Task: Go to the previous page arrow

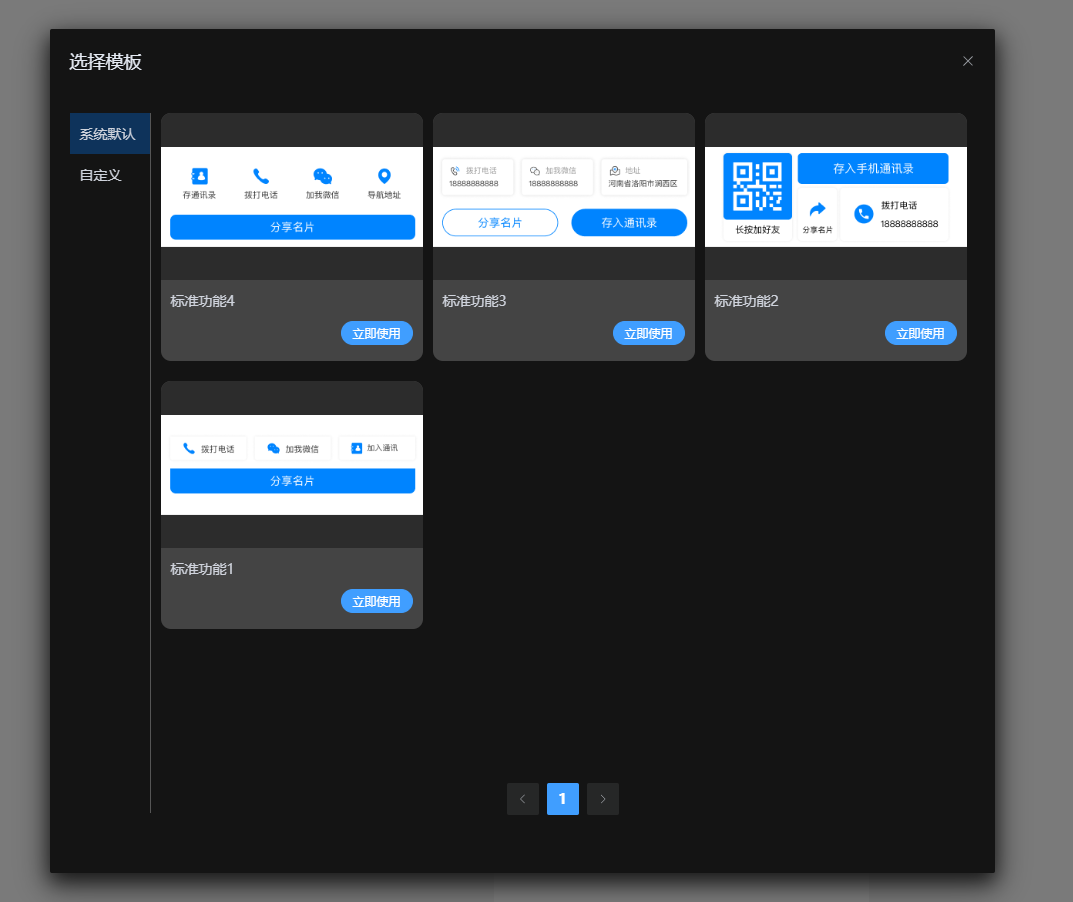Action: [x=523, y=799]
